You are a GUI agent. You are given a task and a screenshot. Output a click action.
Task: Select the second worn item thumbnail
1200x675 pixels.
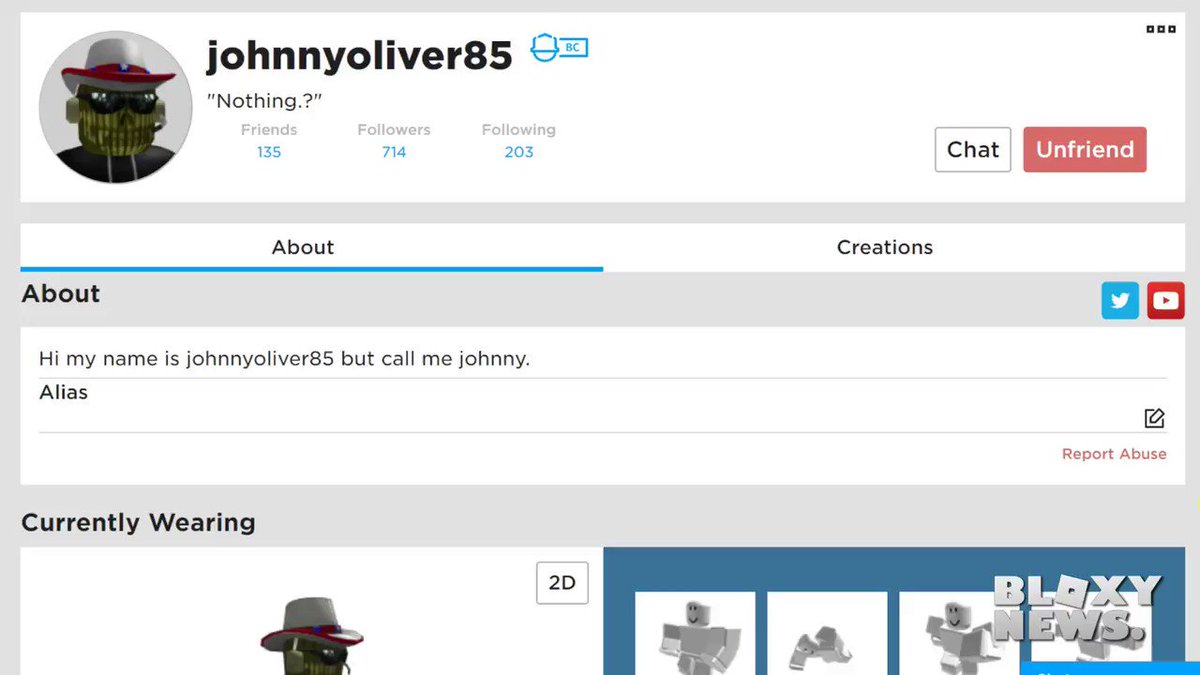[x=827, y=633]
